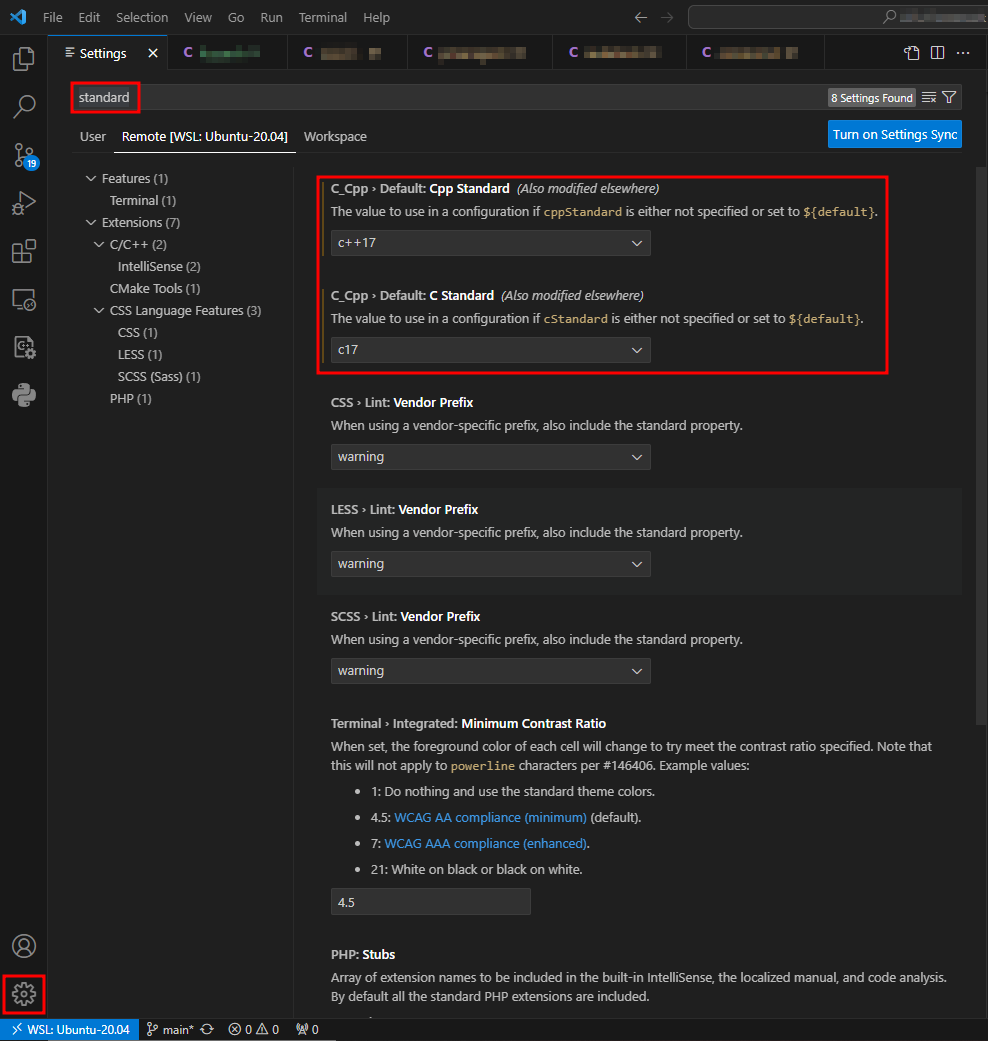Open the Go menu
The image size is (988, 1041).
pos(236,17)
